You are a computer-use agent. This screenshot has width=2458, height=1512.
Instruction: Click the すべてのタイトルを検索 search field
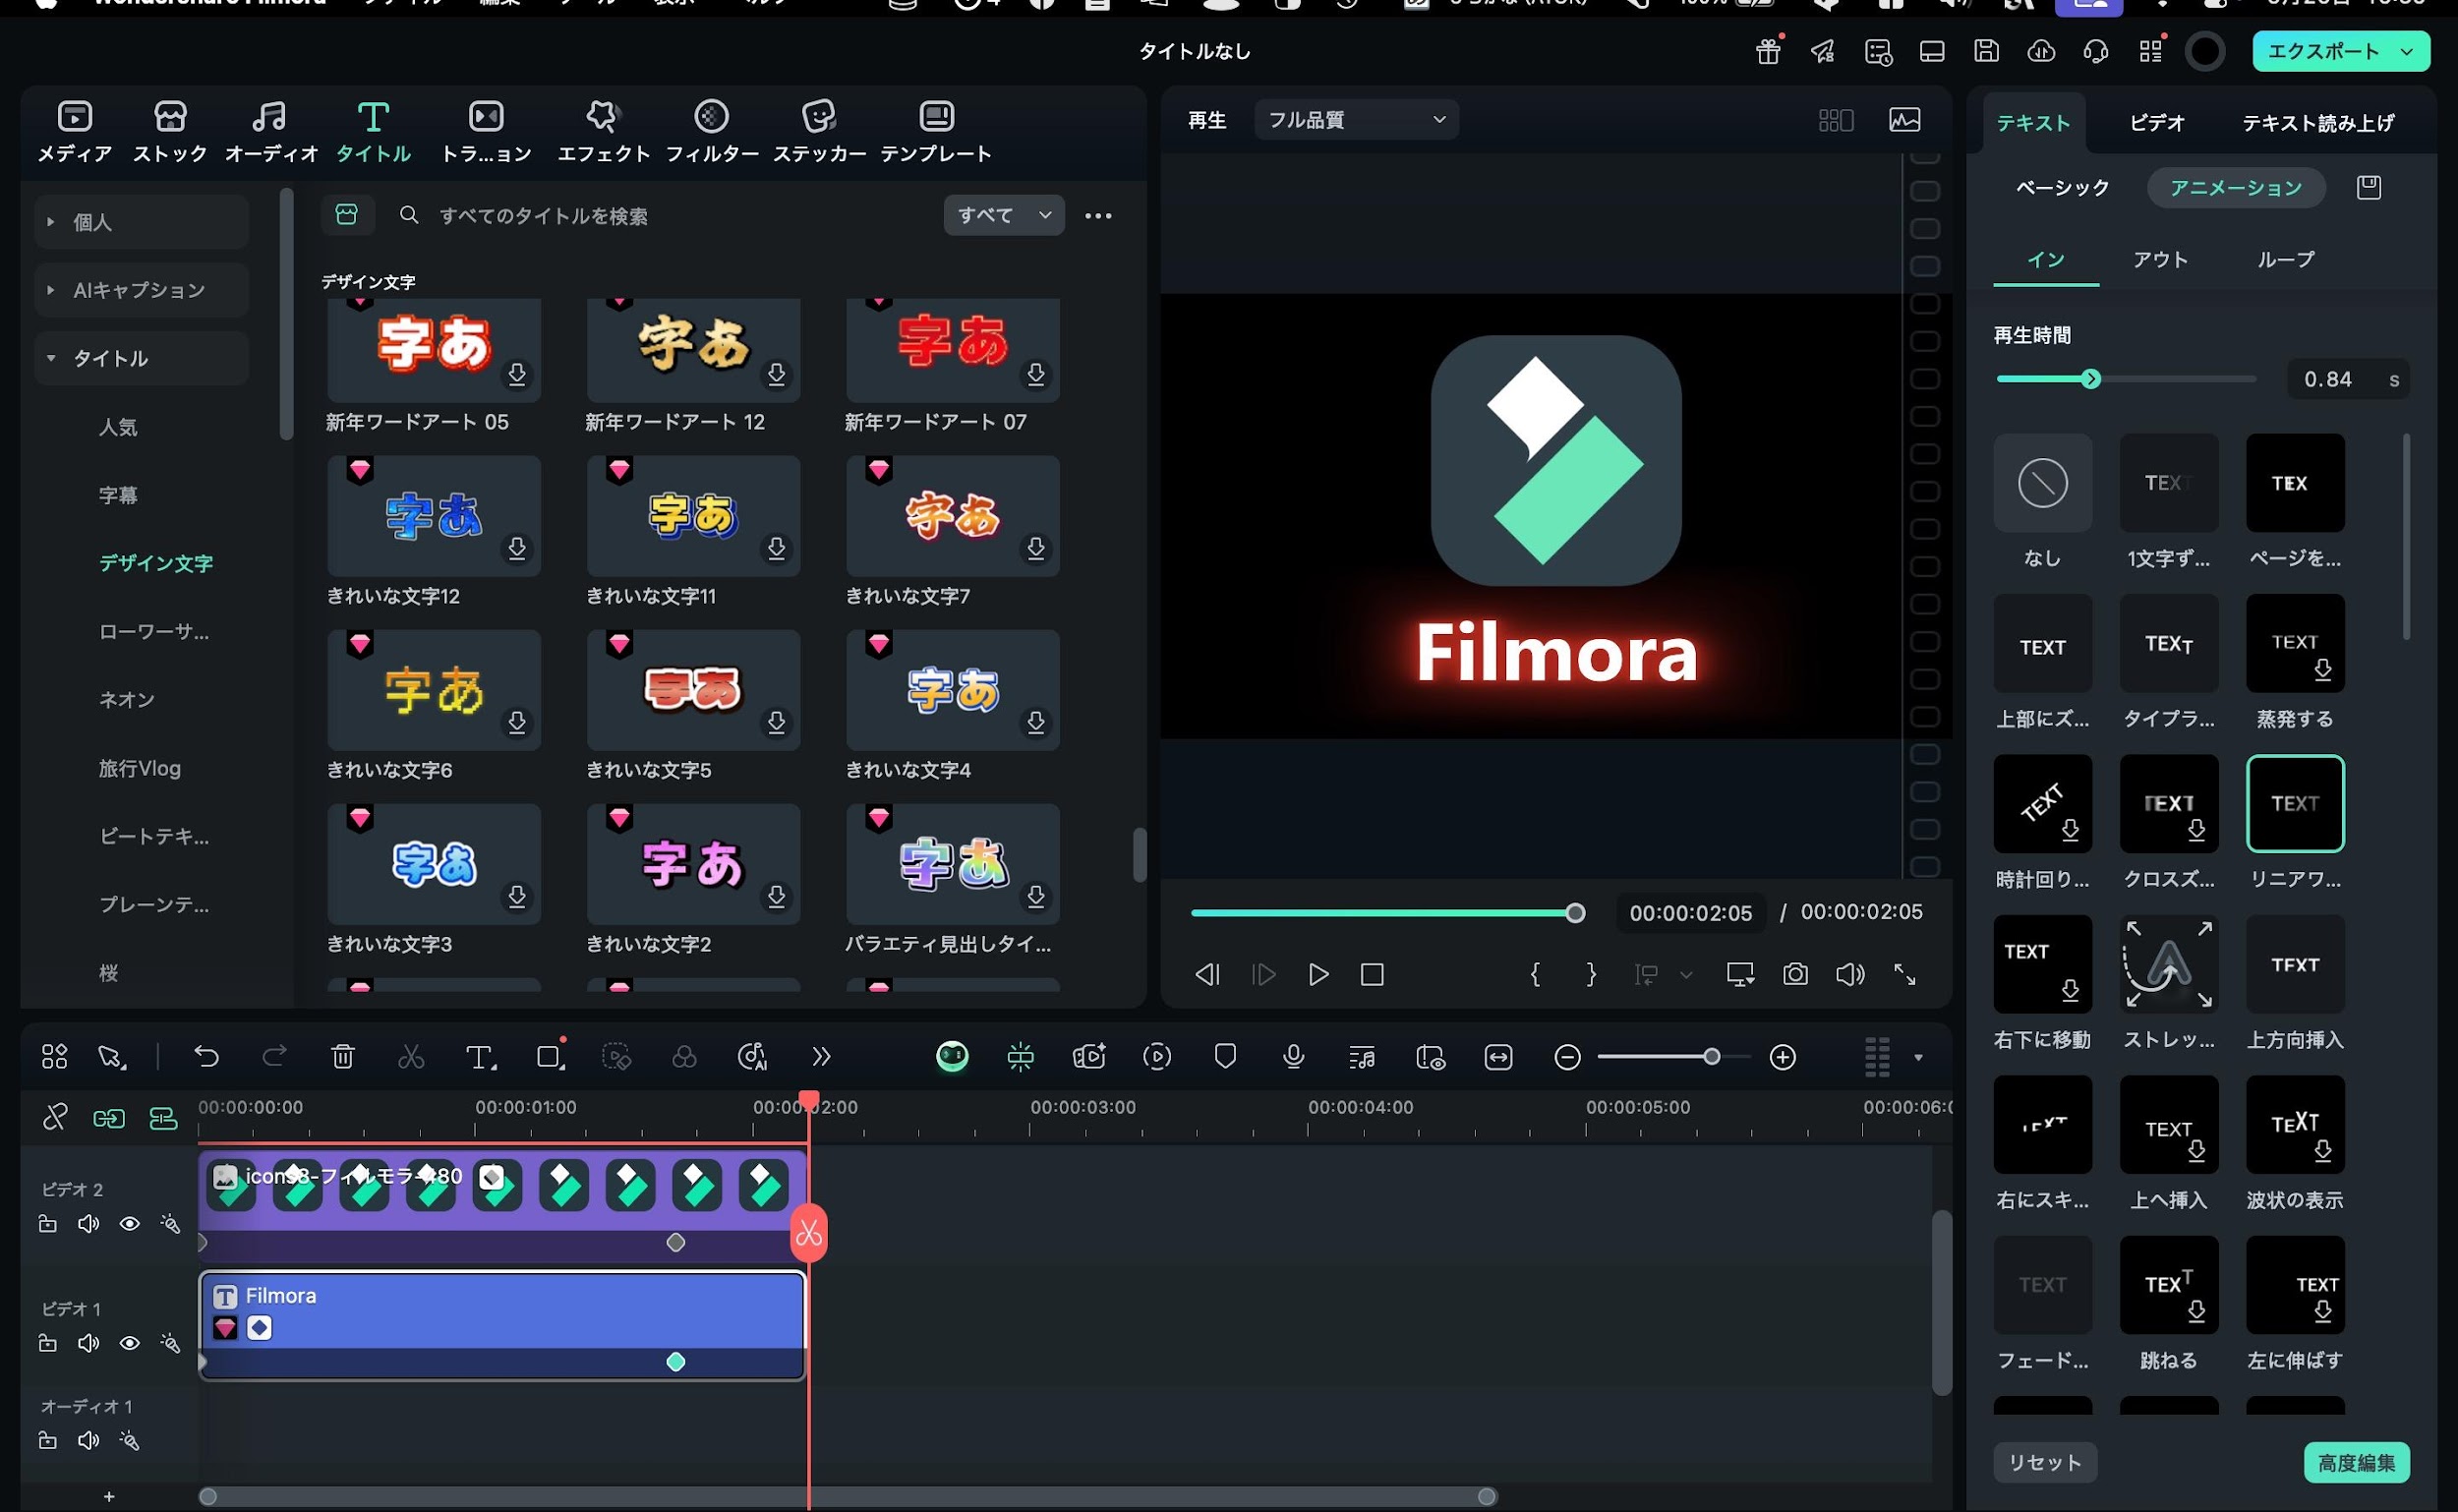[x=660, y=216]
